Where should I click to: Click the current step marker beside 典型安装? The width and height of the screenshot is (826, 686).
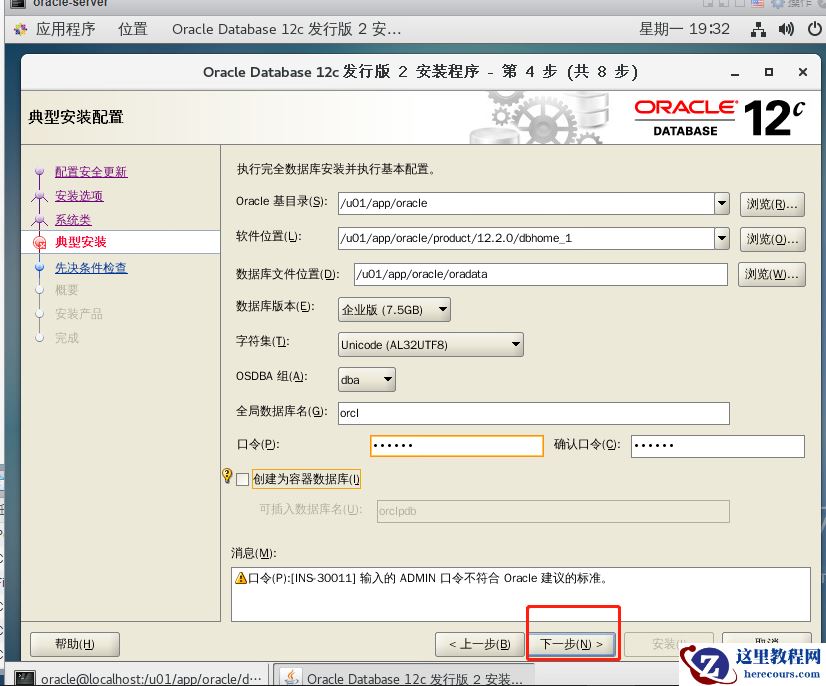[x=40, y=242]
